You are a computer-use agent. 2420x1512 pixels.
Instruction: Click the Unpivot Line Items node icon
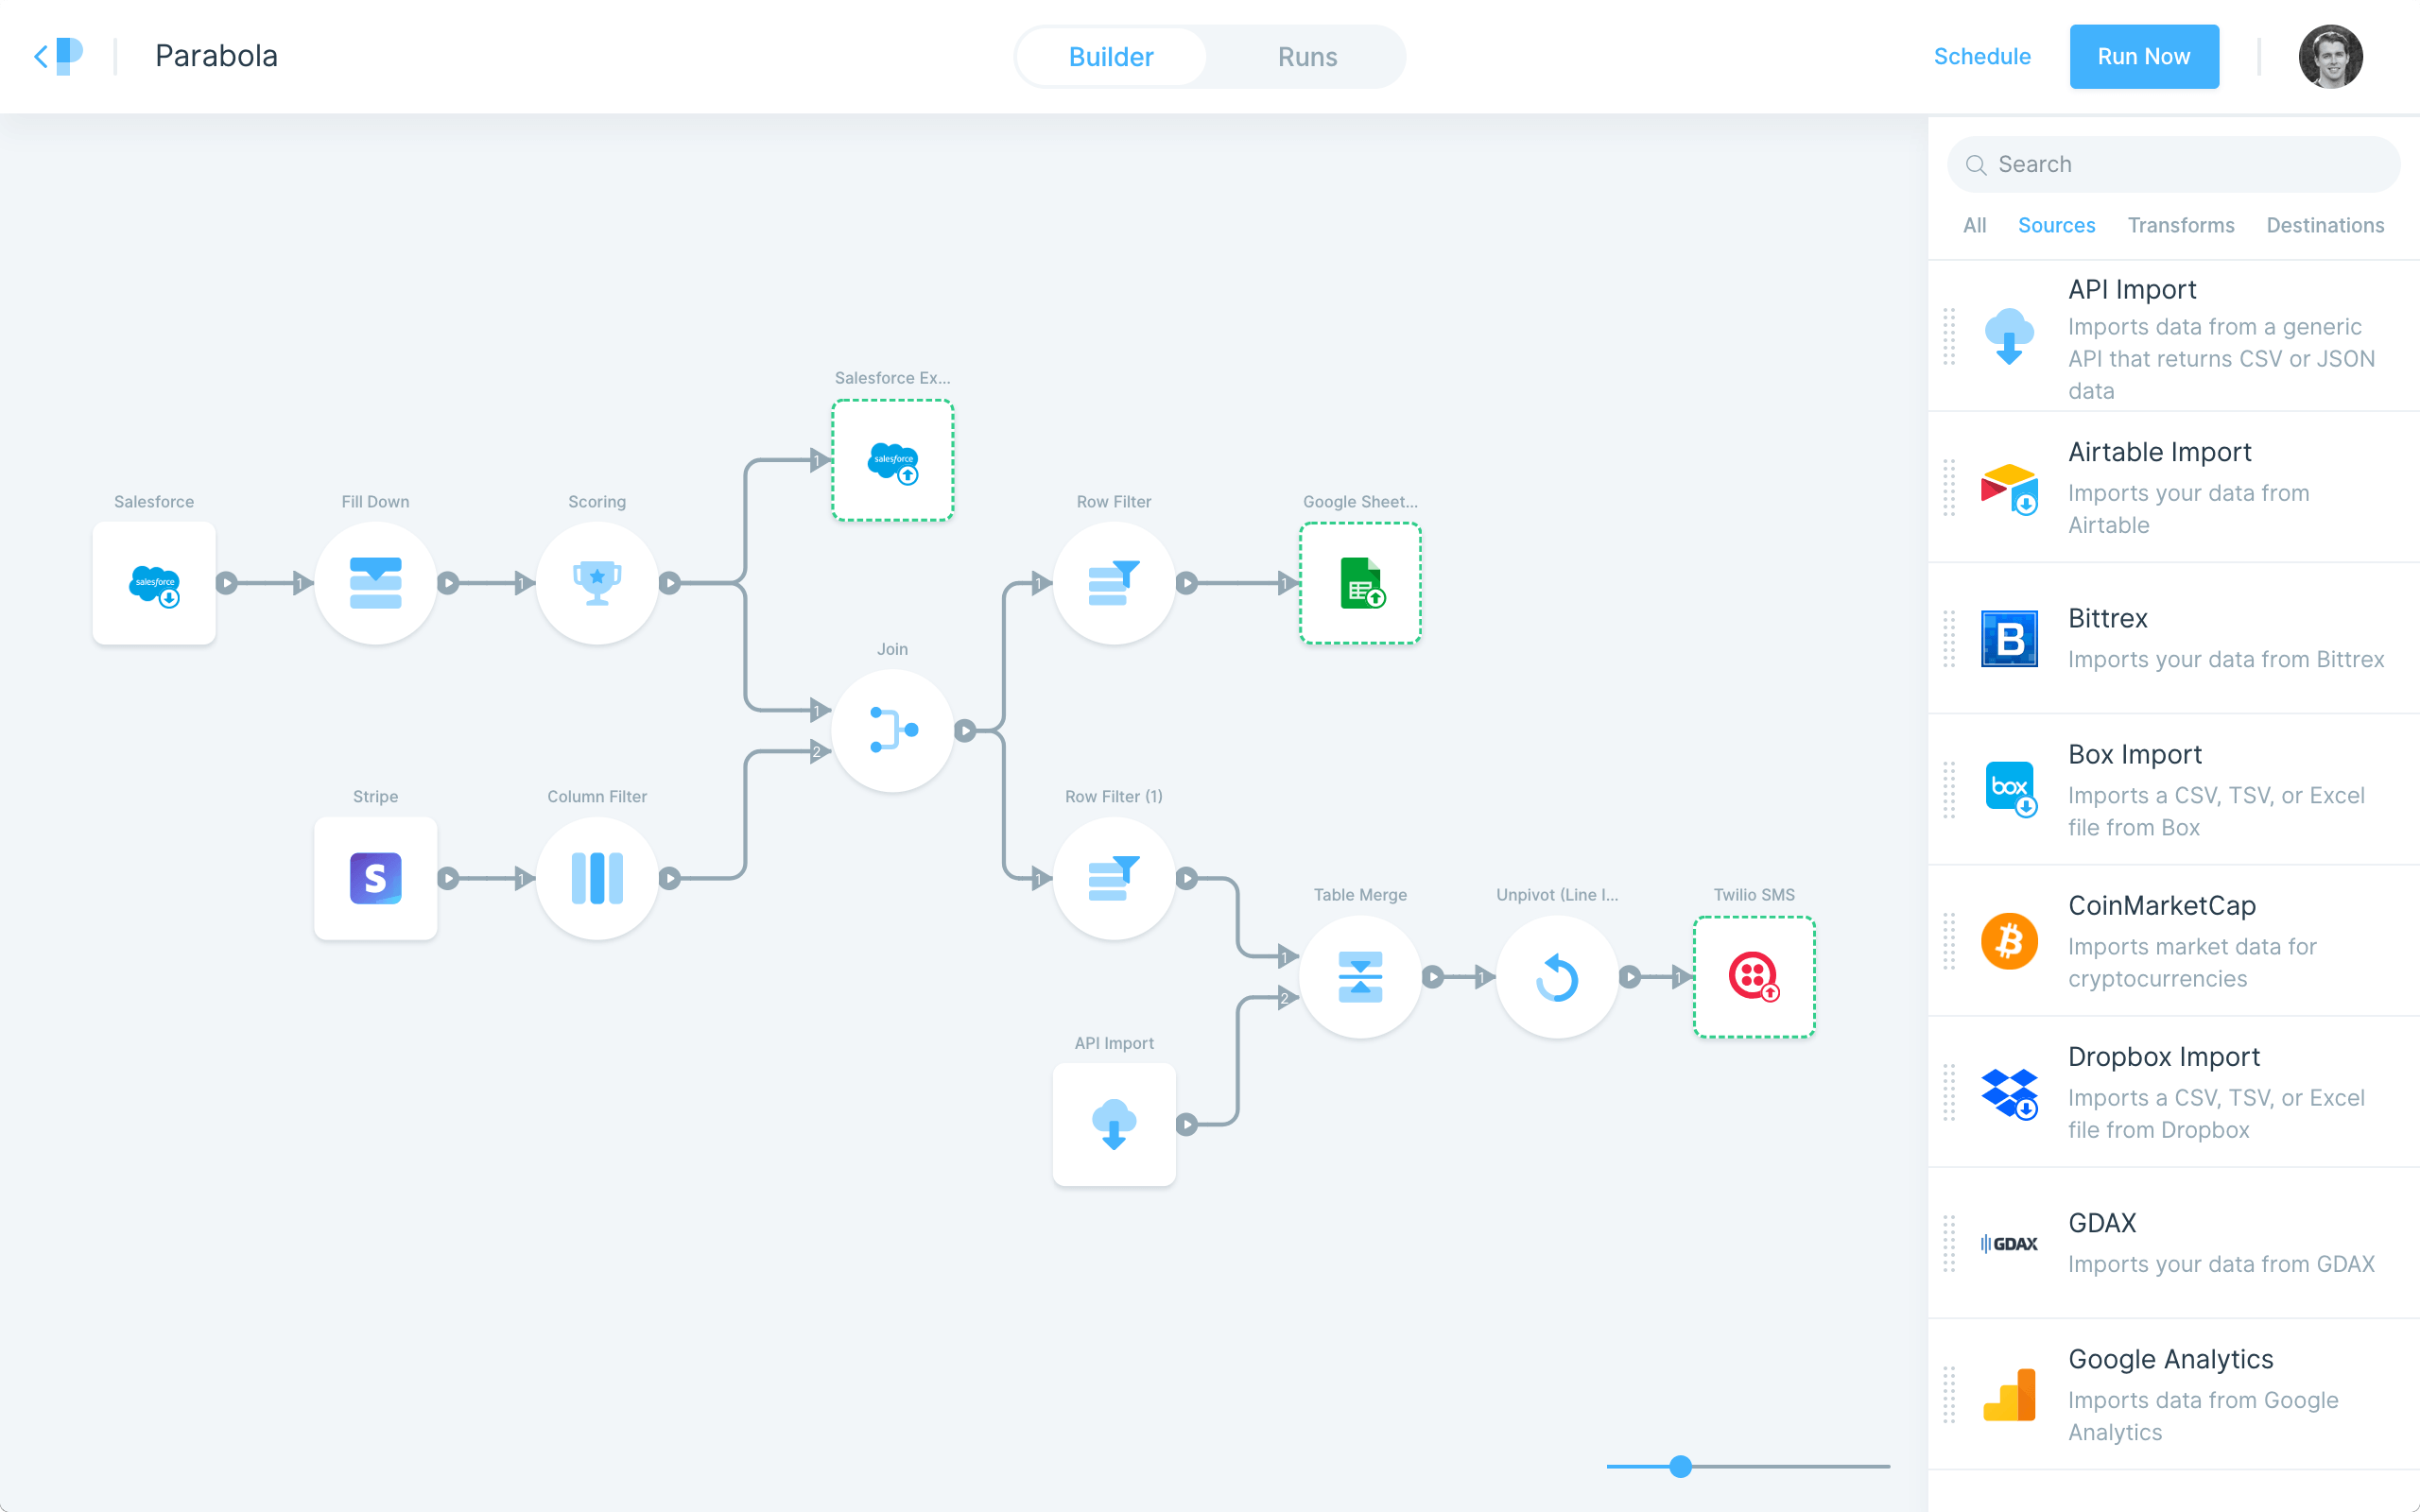point(1556,975)
